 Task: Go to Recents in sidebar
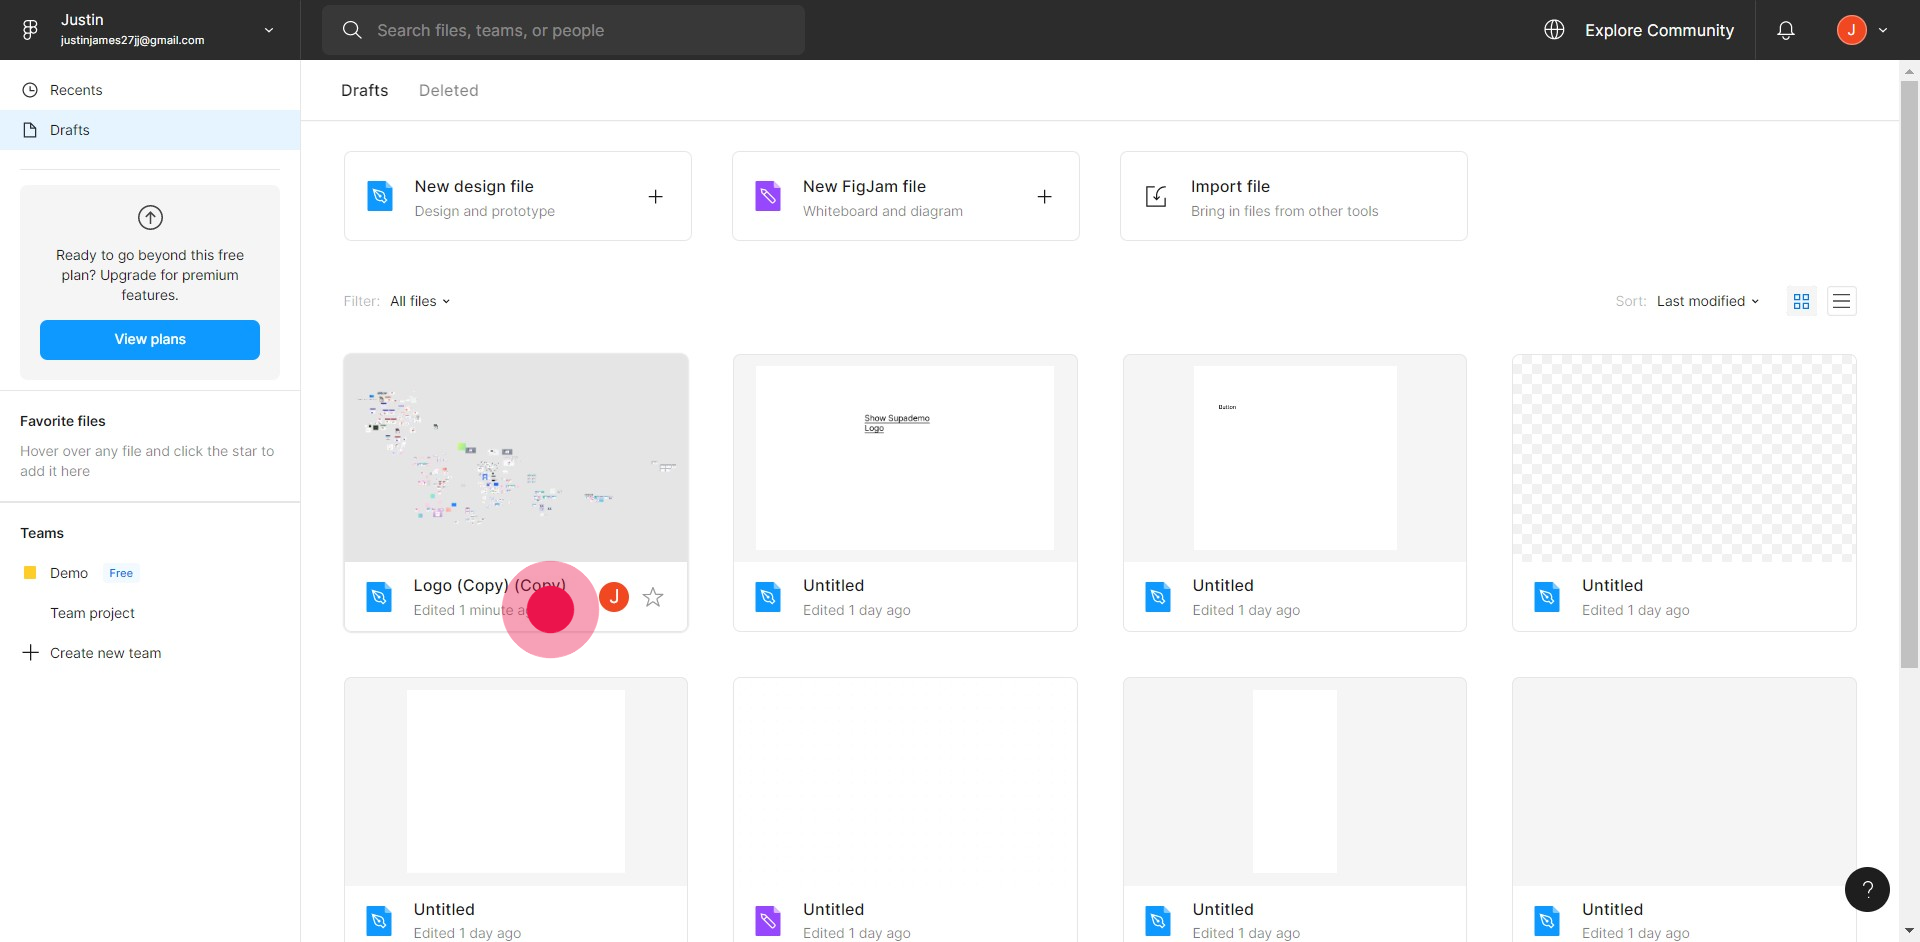[150, 90]
